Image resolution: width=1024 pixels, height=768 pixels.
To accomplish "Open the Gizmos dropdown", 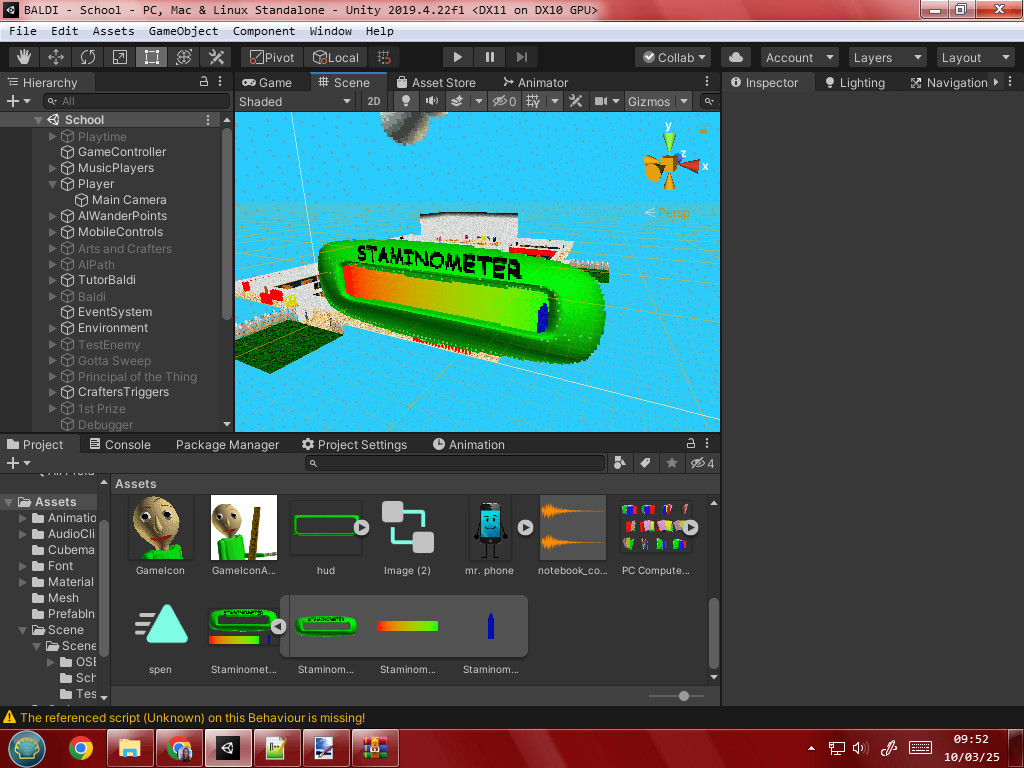I will [x=650, y=101].
